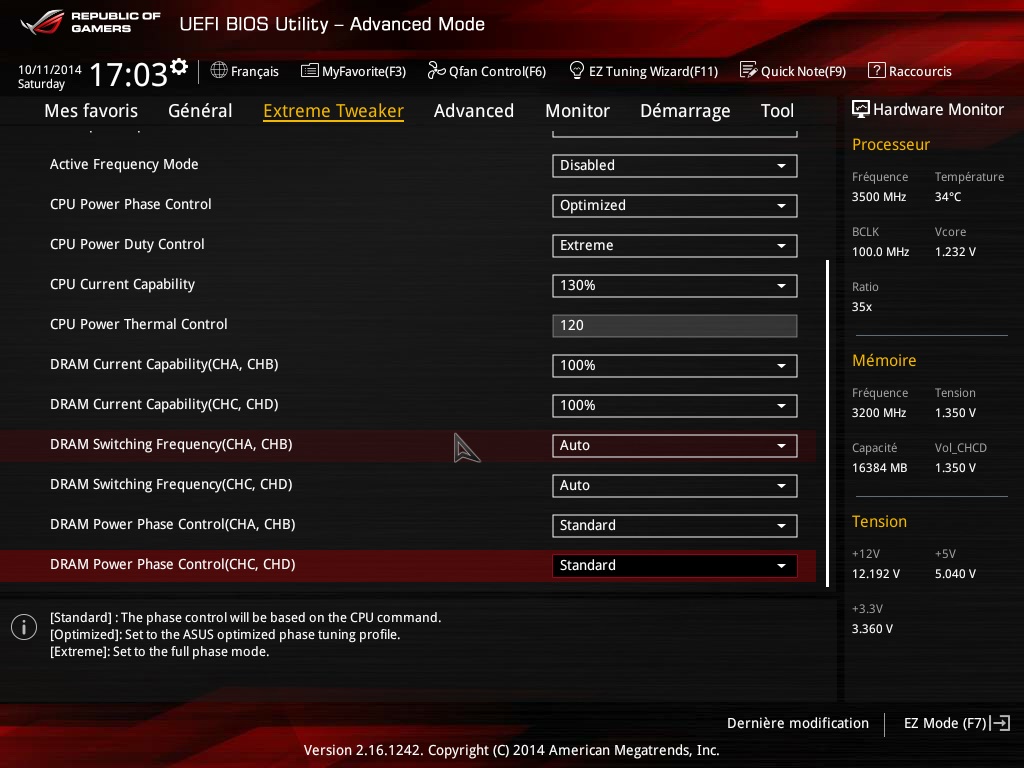
Task: Click the EZ Mode exit arrow icon
Action: click(x=1002, y=723)
